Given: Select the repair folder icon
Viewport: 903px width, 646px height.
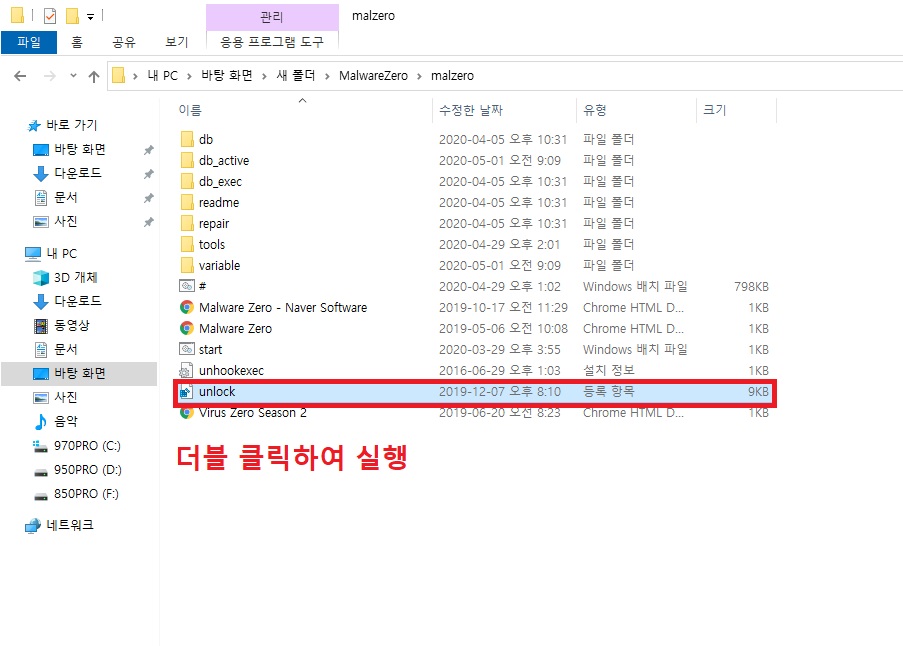Looking at the screenshot, I should [187, 223].
